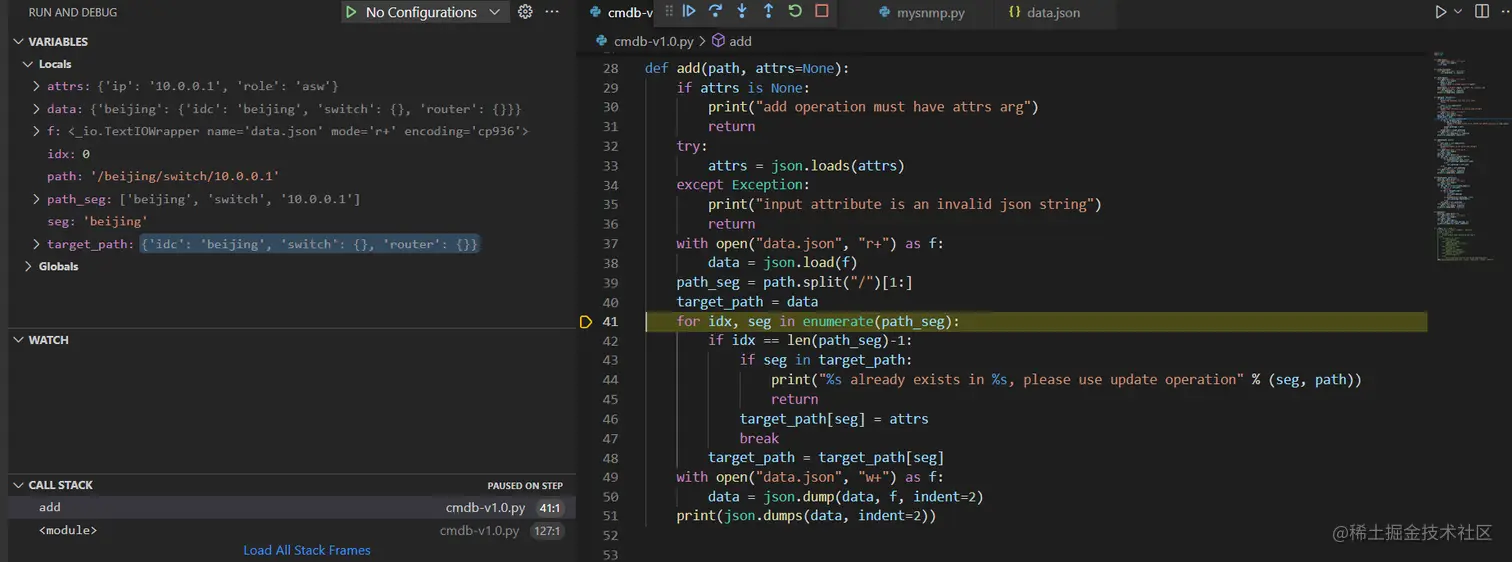Viewport: 1512px width, 562px height.
Task: Click the debug toolbar drag handle
Action: click(x=669, y=11)
